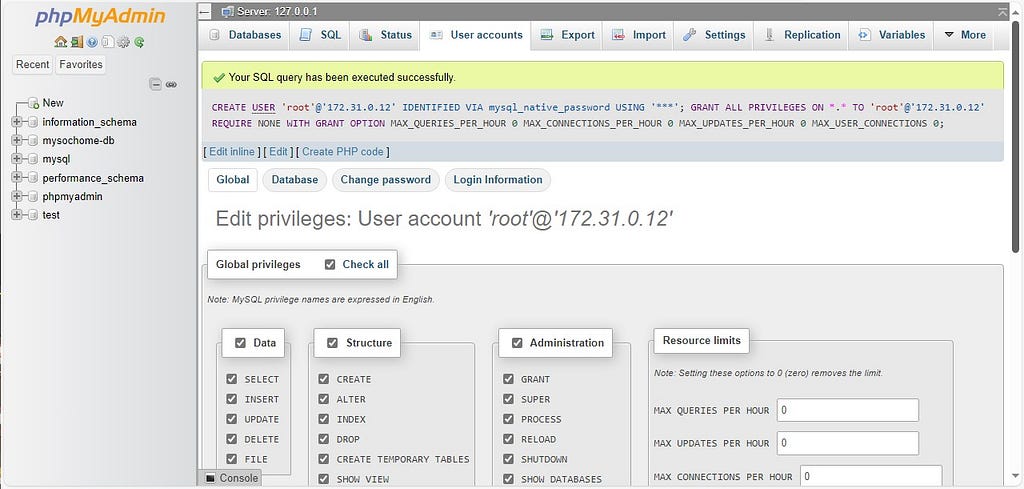Click the phpMyAdmin logo
Image resolution: width=1024 pixels, height=489 pixels.
point(100,16)
